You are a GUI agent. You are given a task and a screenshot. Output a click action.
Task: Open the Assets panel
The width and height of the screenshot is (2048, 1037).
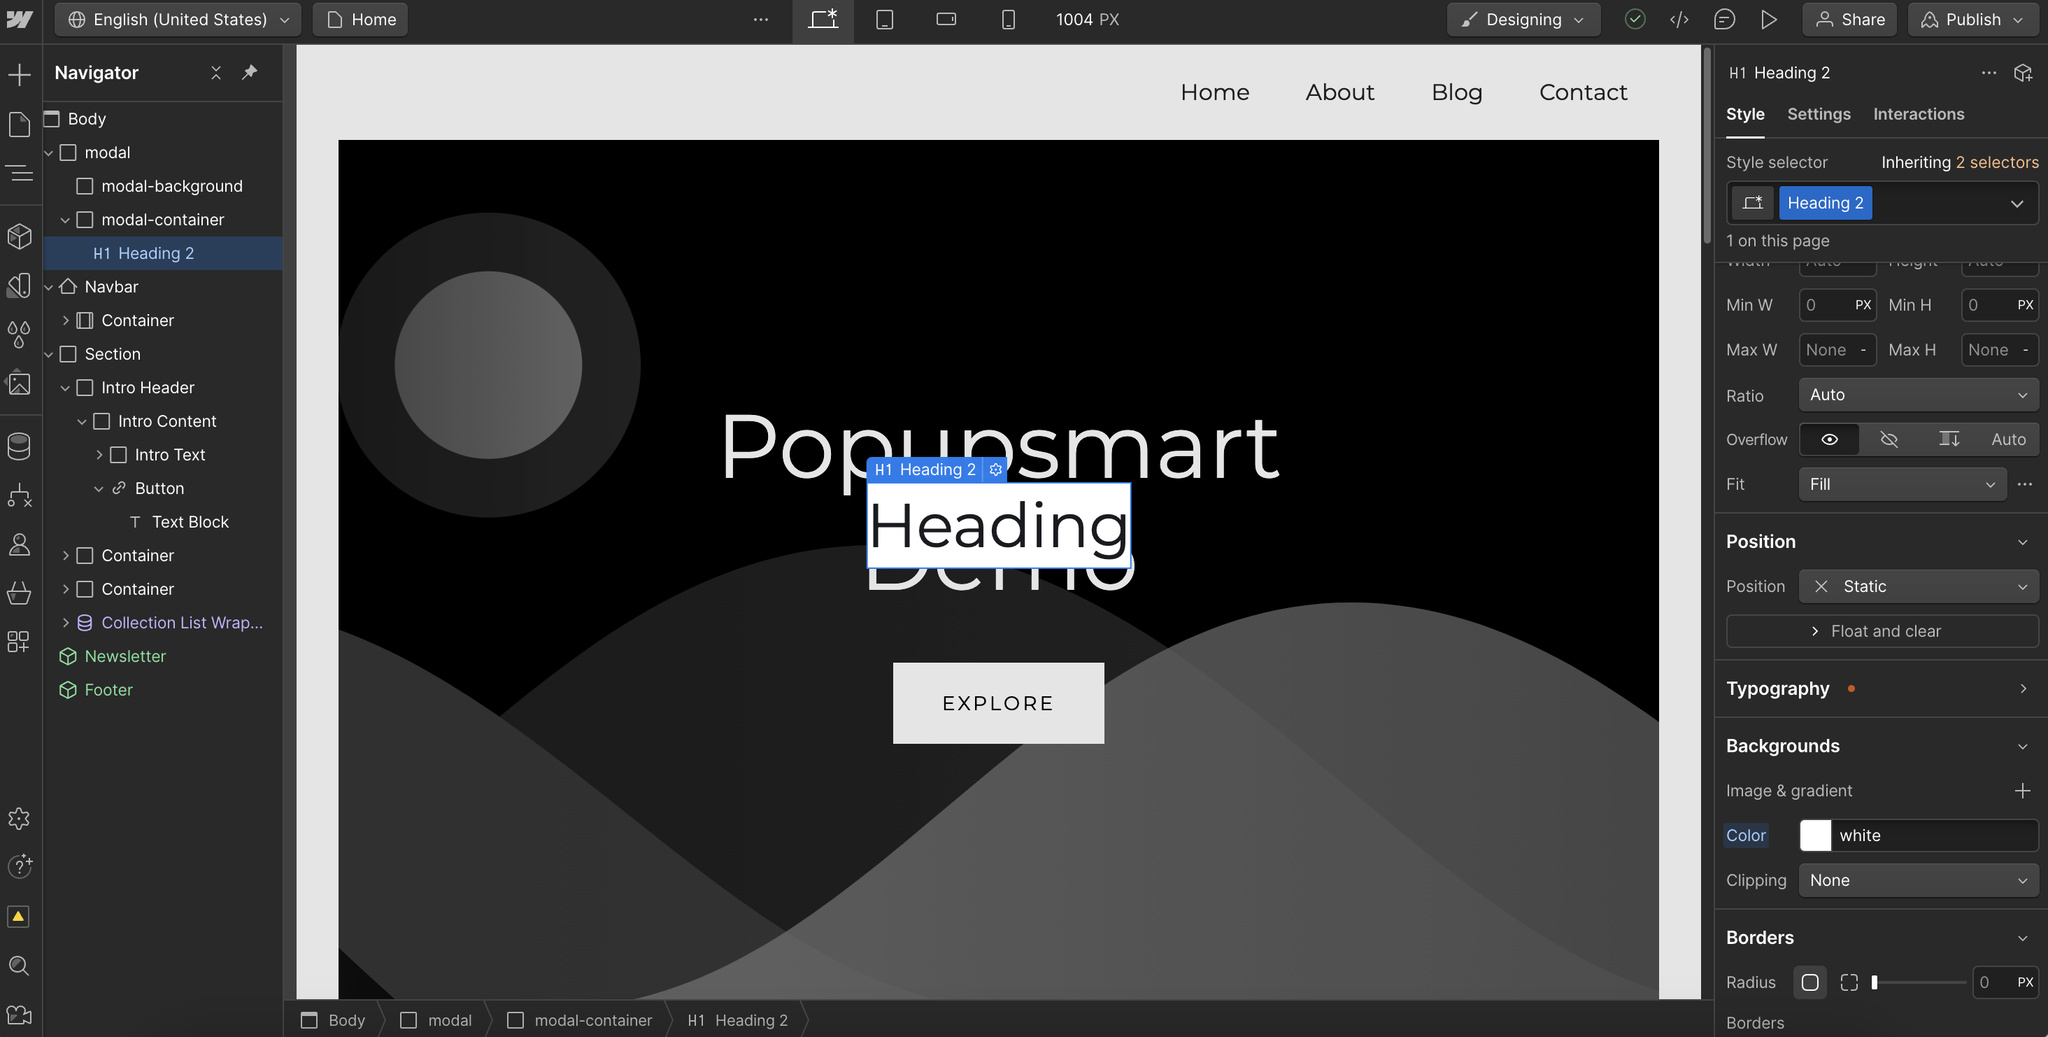click(x=19, y=384)
